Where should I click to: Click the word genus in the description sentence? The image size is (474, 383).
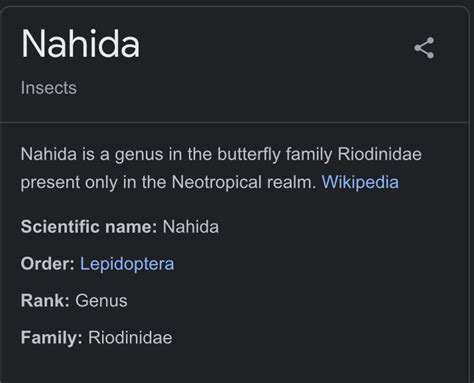pyautogui.click(x=139, y=155)
